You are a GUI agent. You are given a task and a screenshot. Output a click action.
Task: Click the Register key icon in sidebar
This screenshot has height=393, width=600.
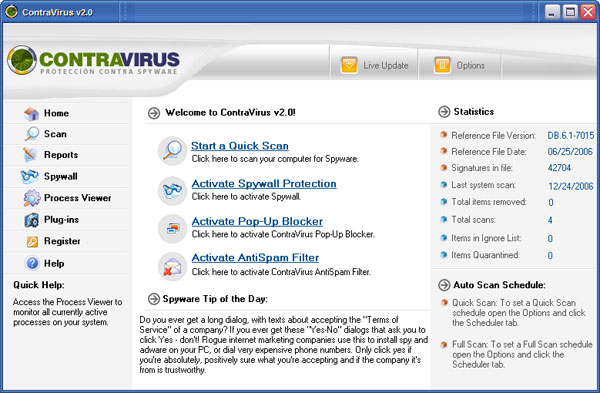click(x=32, y=242)
